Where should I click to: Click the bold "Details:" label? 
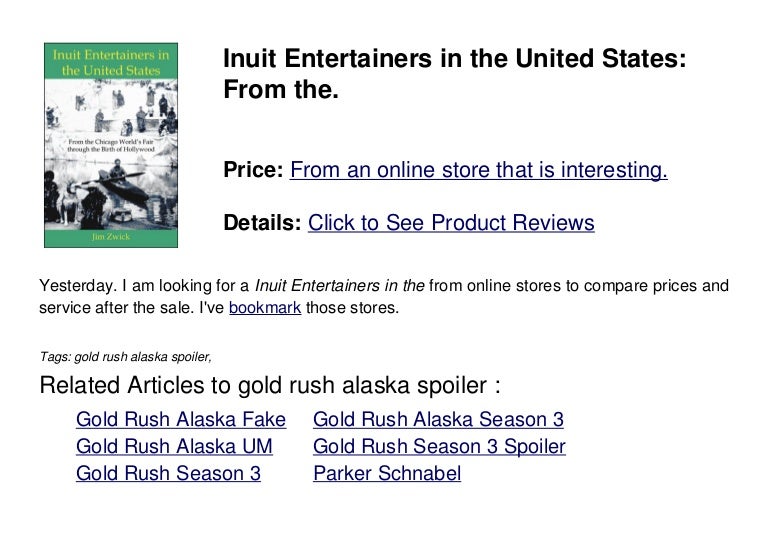(262, 223)
